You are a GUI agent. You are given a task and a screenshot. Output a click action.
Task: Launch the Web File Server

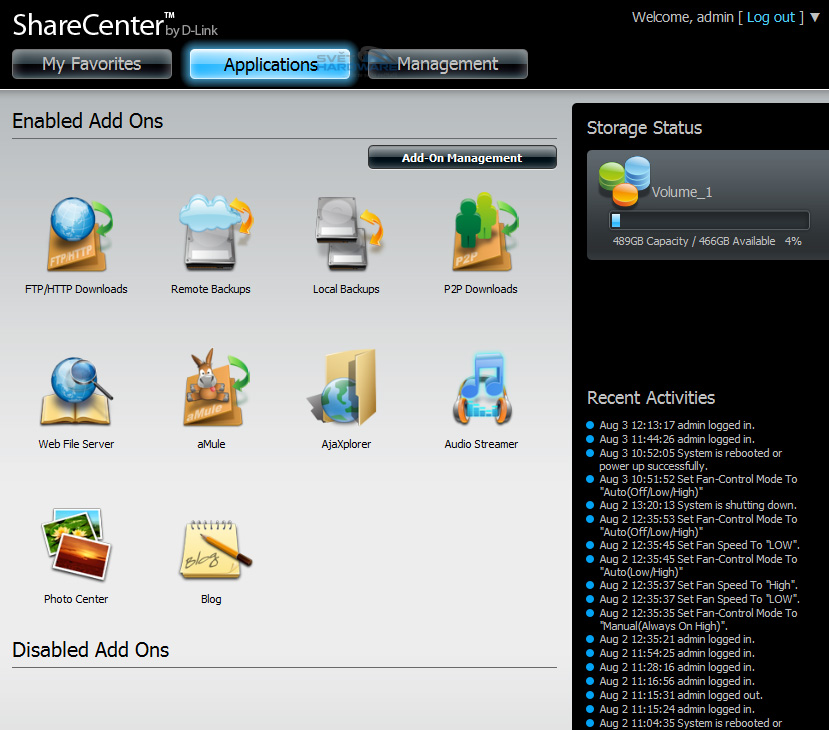click(x=76, y=391)
